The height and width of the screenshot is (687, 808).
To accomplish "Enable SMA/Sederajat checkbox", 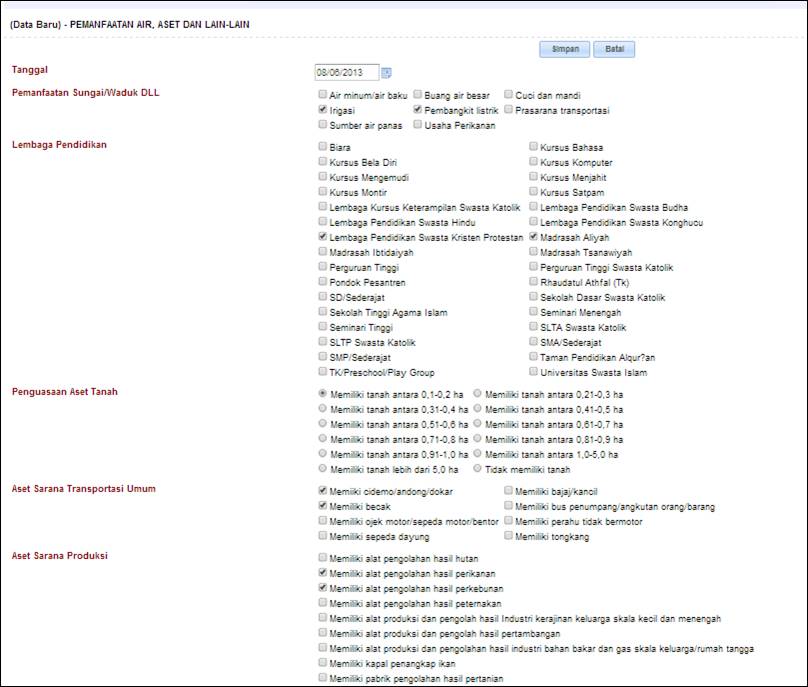I will coord(533,340).
